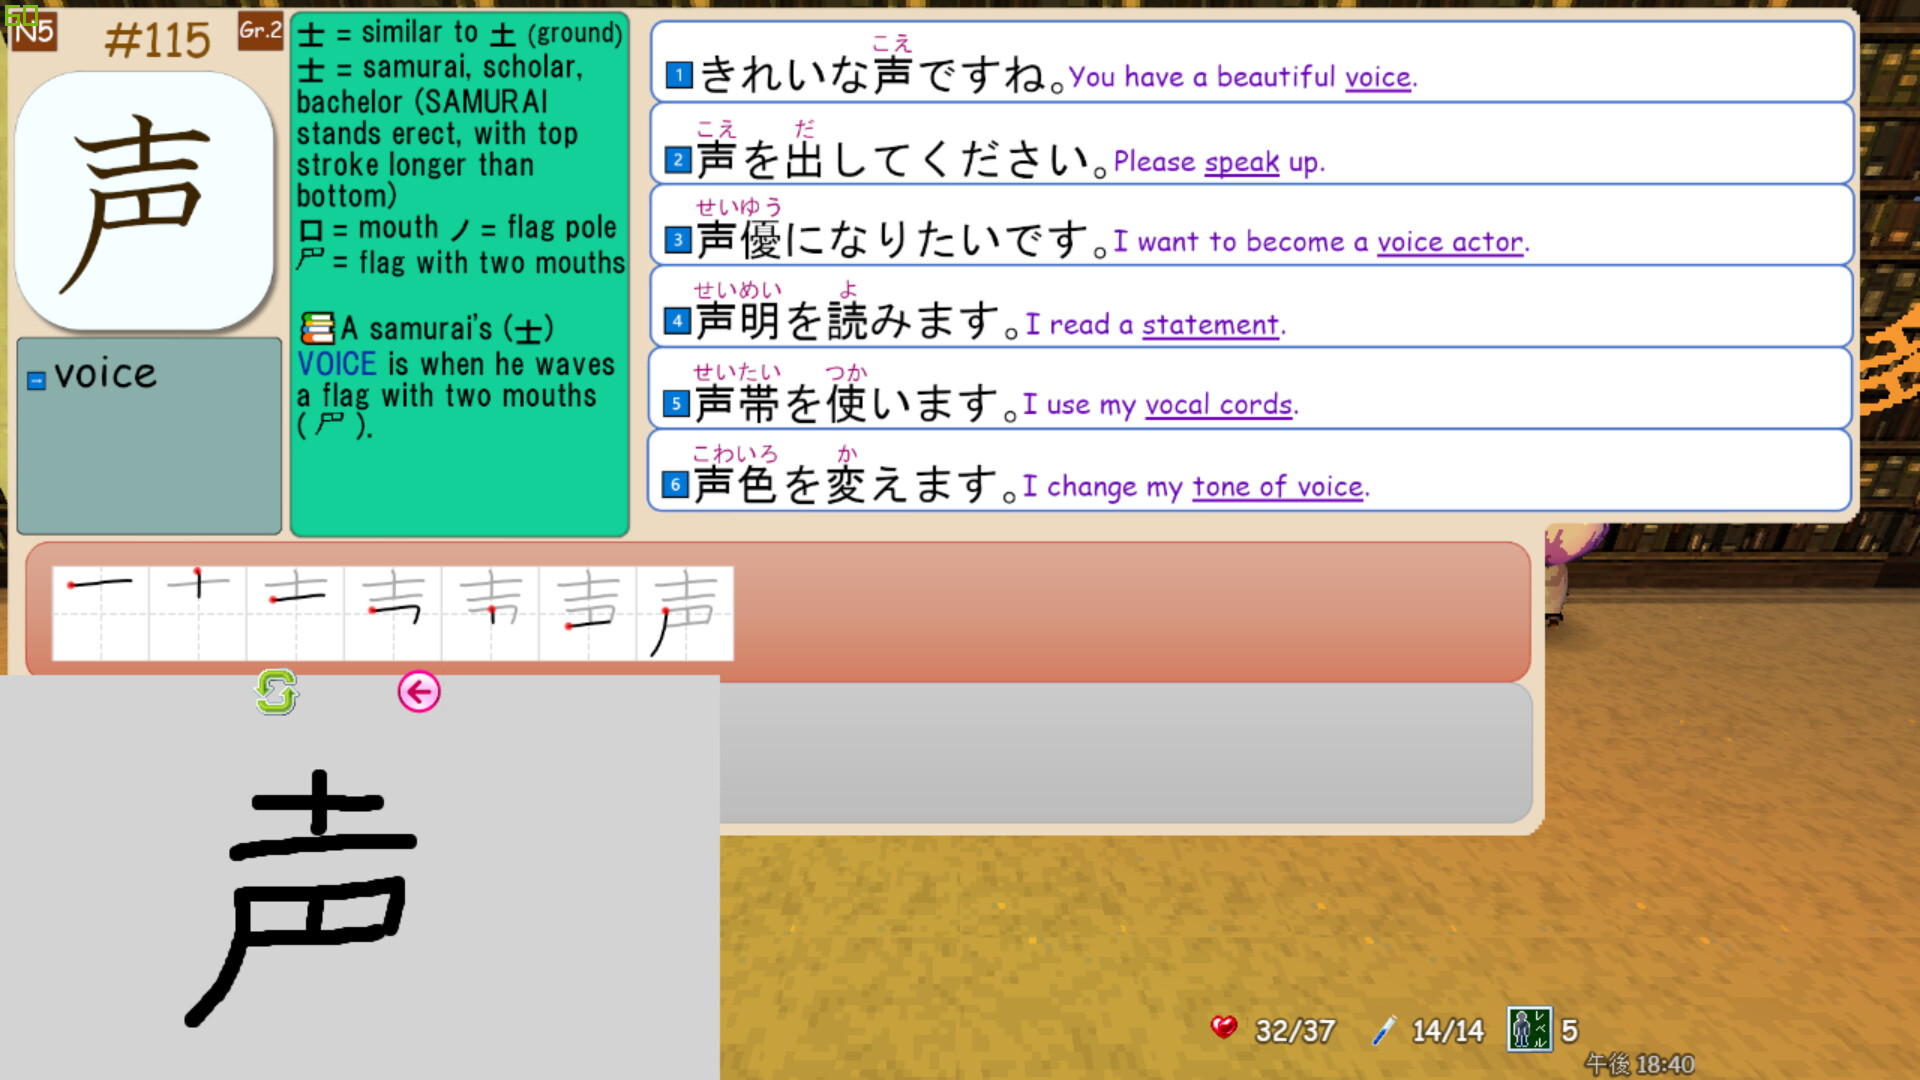Click the pink back arrow icon

point(419,692)
